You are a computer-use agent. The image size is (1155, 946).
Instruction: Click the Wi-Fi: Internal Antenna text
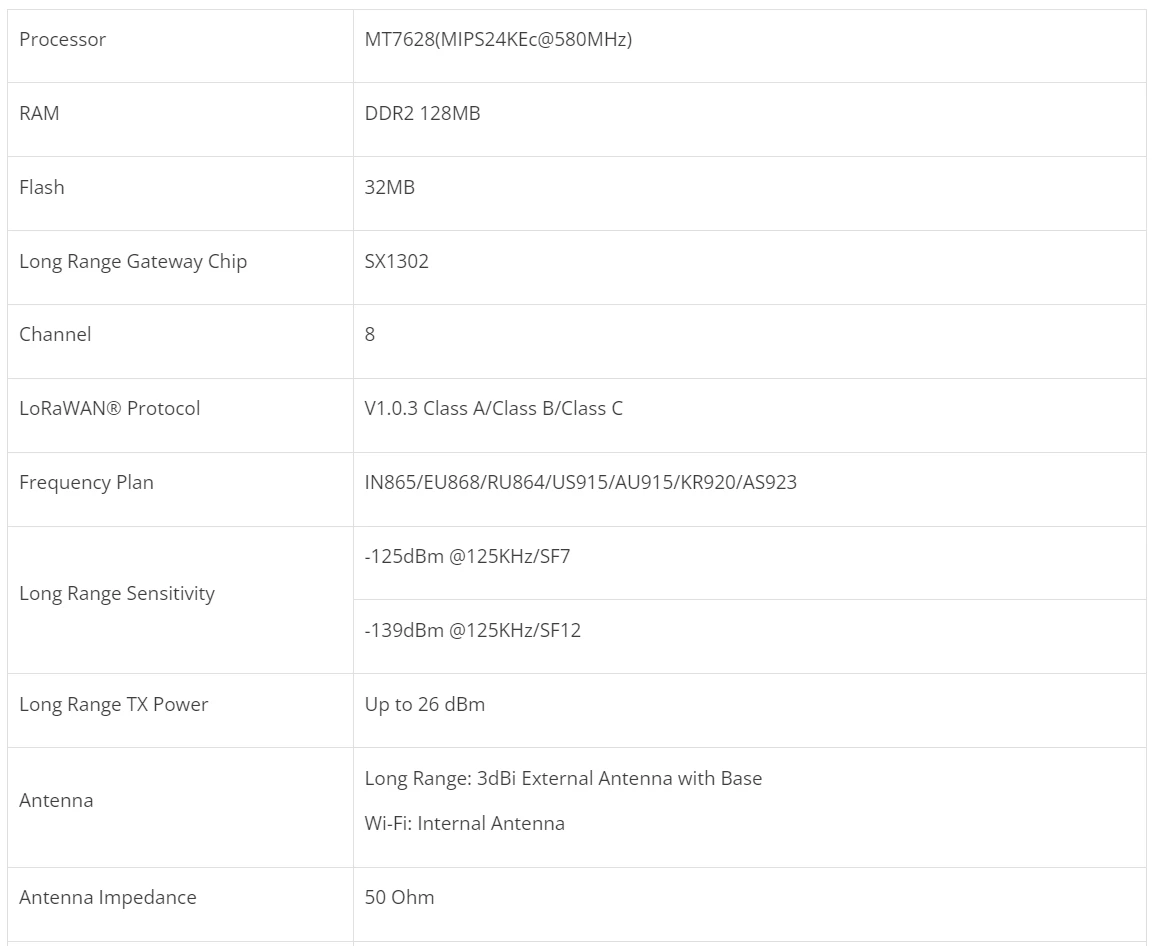click(464, 824)
